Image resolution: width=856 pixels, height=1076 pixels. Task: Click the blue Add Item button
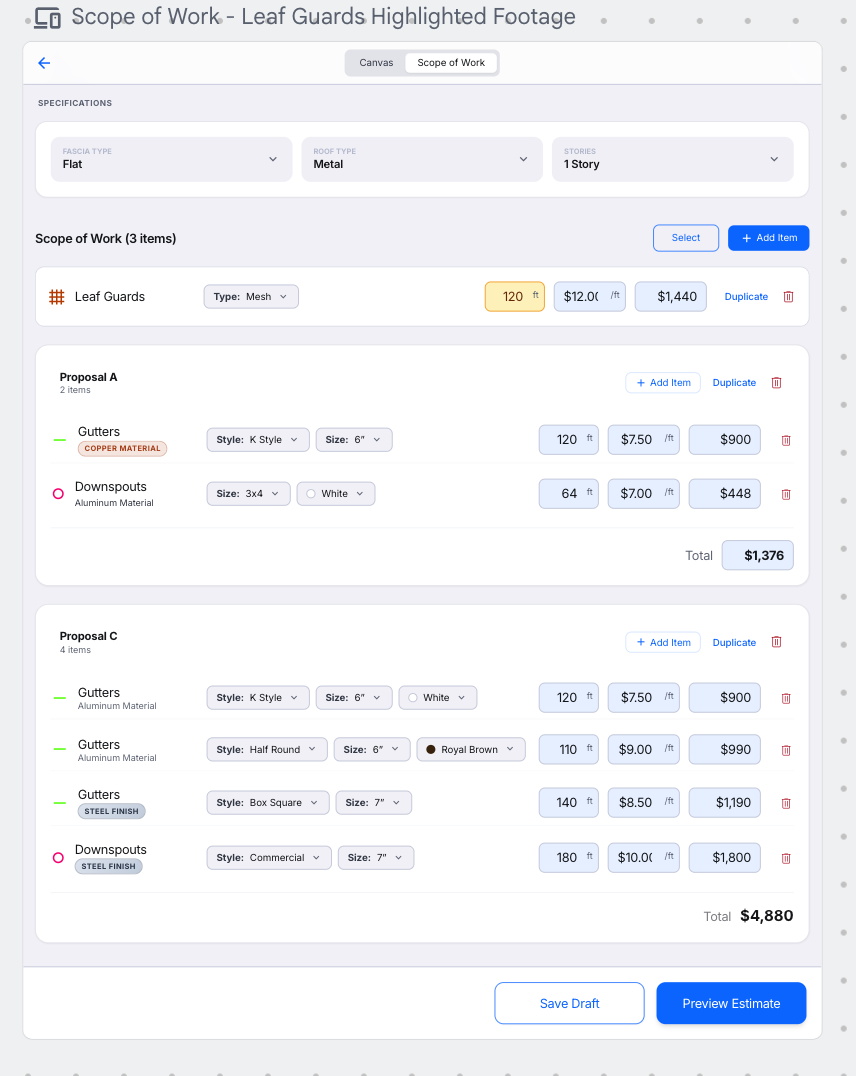[x=769, y=238]
